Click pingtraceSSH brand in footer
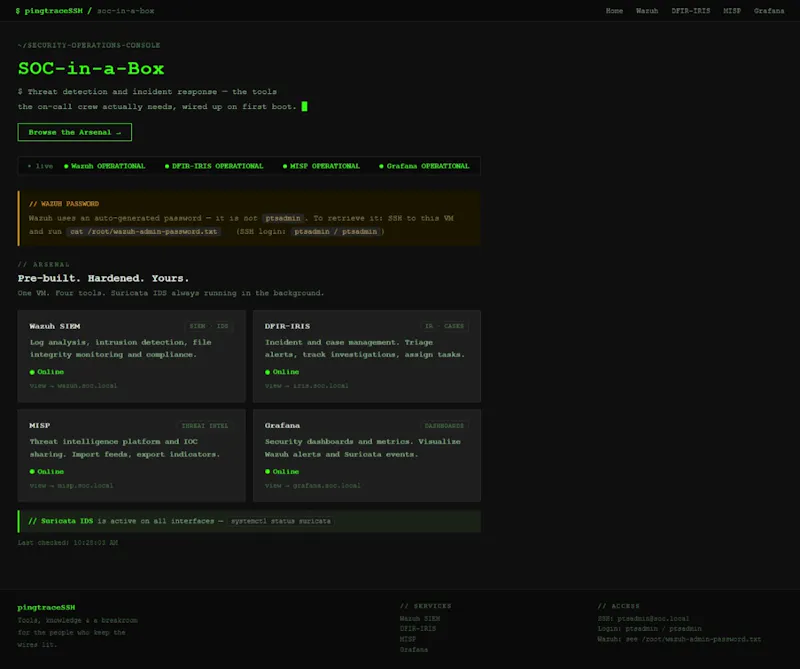The height and width of the screenshot is (669, 800). click(x=46, y=607)
